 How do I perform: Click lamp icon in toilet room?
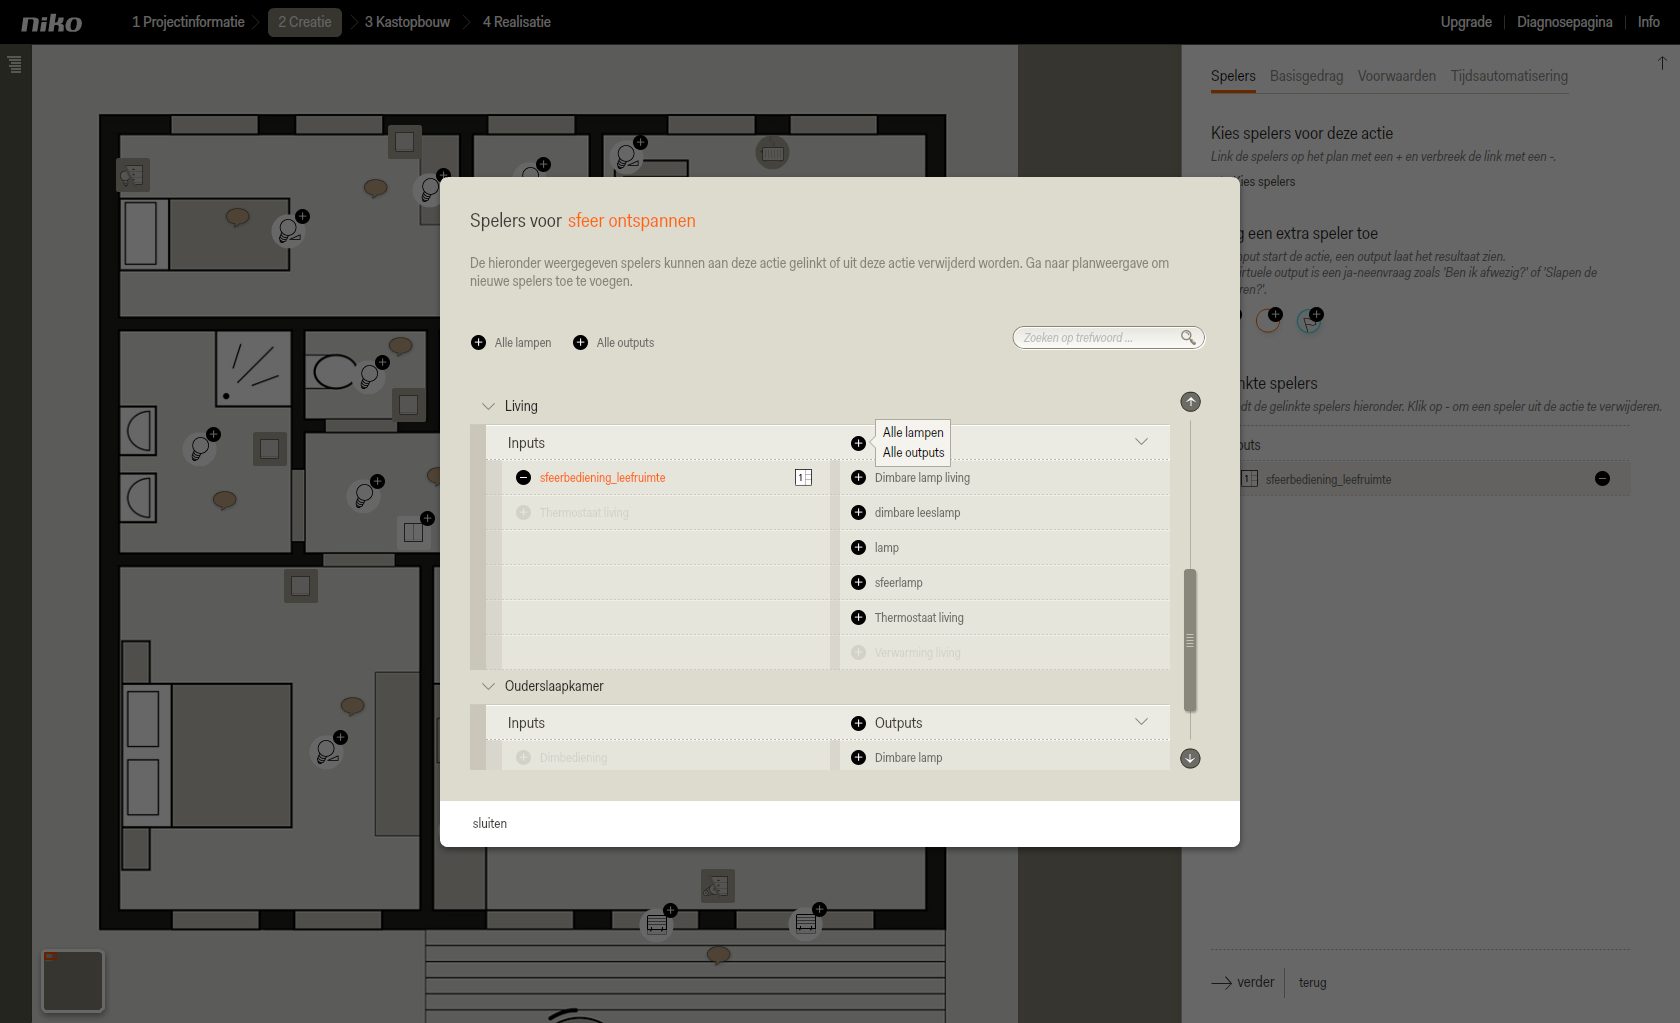369,375
